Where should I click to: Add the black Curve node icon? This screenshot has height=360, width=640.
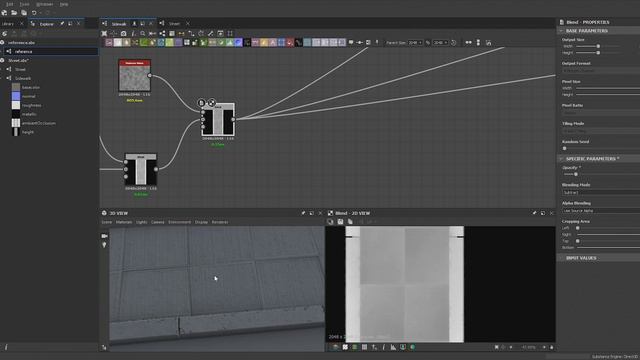(x=298, y=42)
